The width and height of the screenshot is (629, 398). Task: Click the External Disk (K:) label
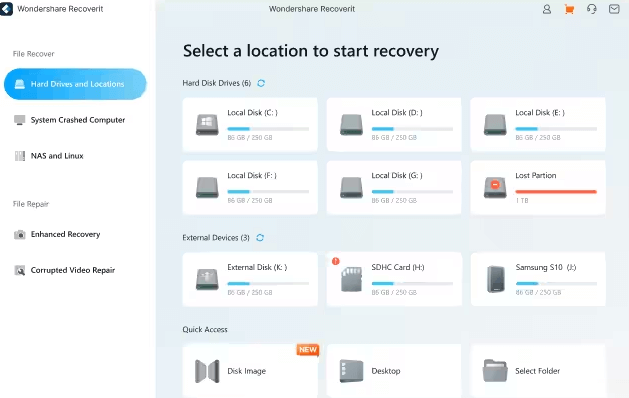click(x=257, y=267)
